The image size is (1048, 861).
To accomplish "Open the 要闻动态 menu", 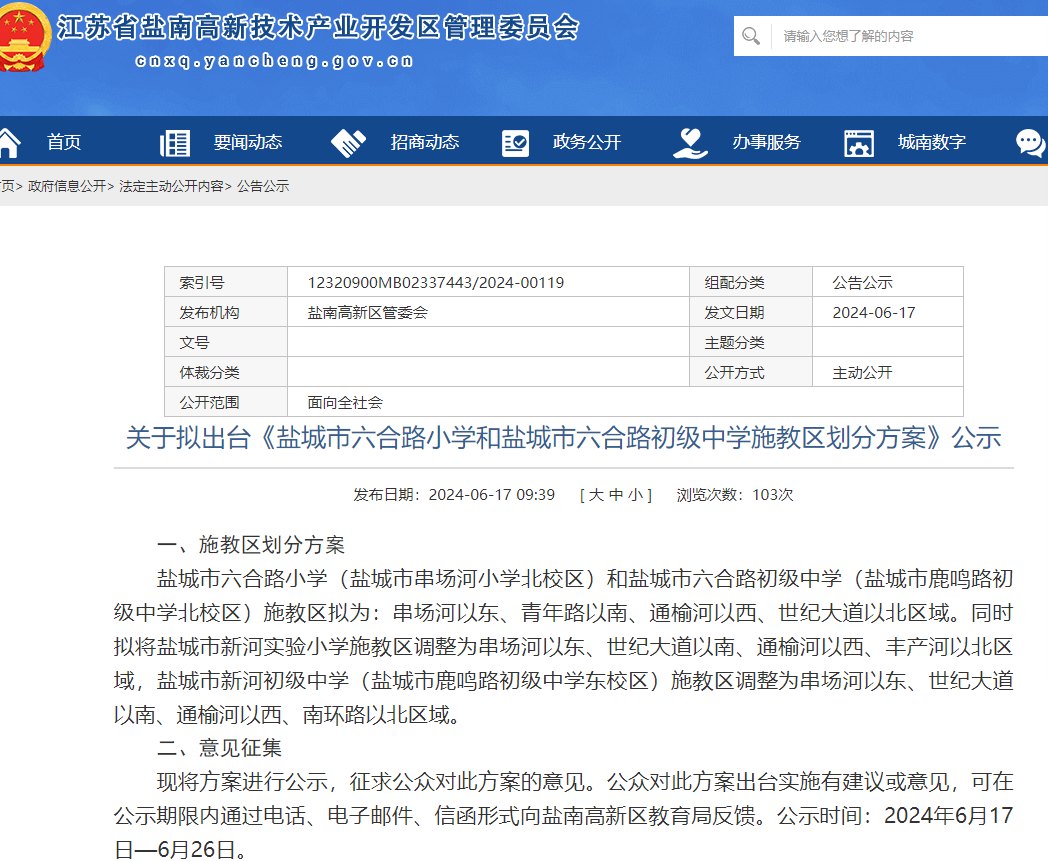I will pos(248,142).
